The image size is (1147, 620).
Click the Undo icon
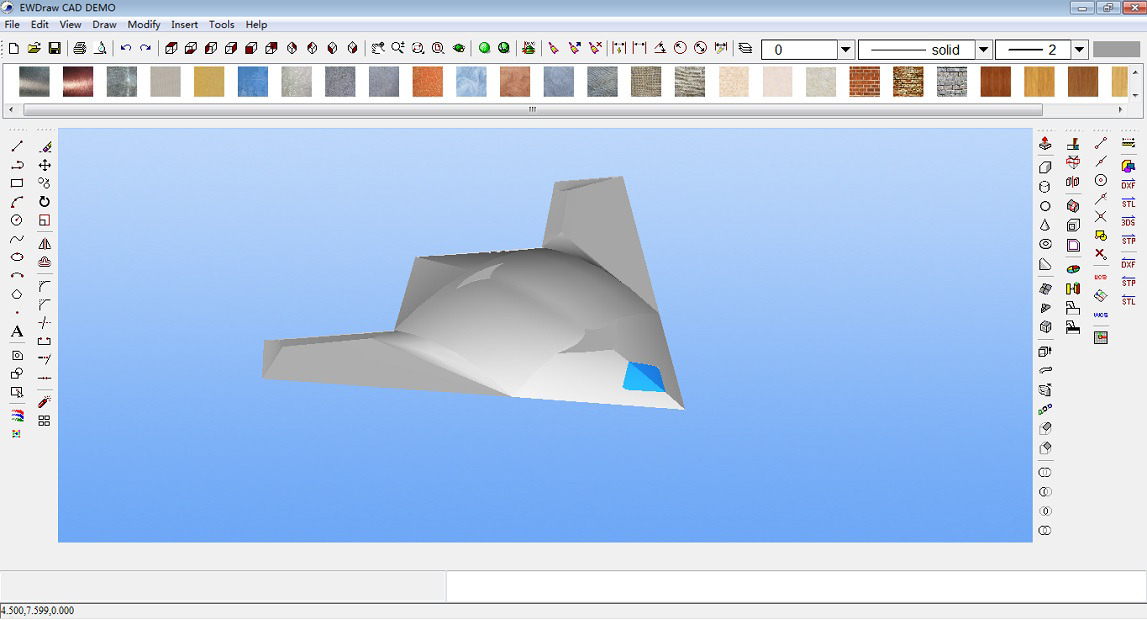coord(124,47)
